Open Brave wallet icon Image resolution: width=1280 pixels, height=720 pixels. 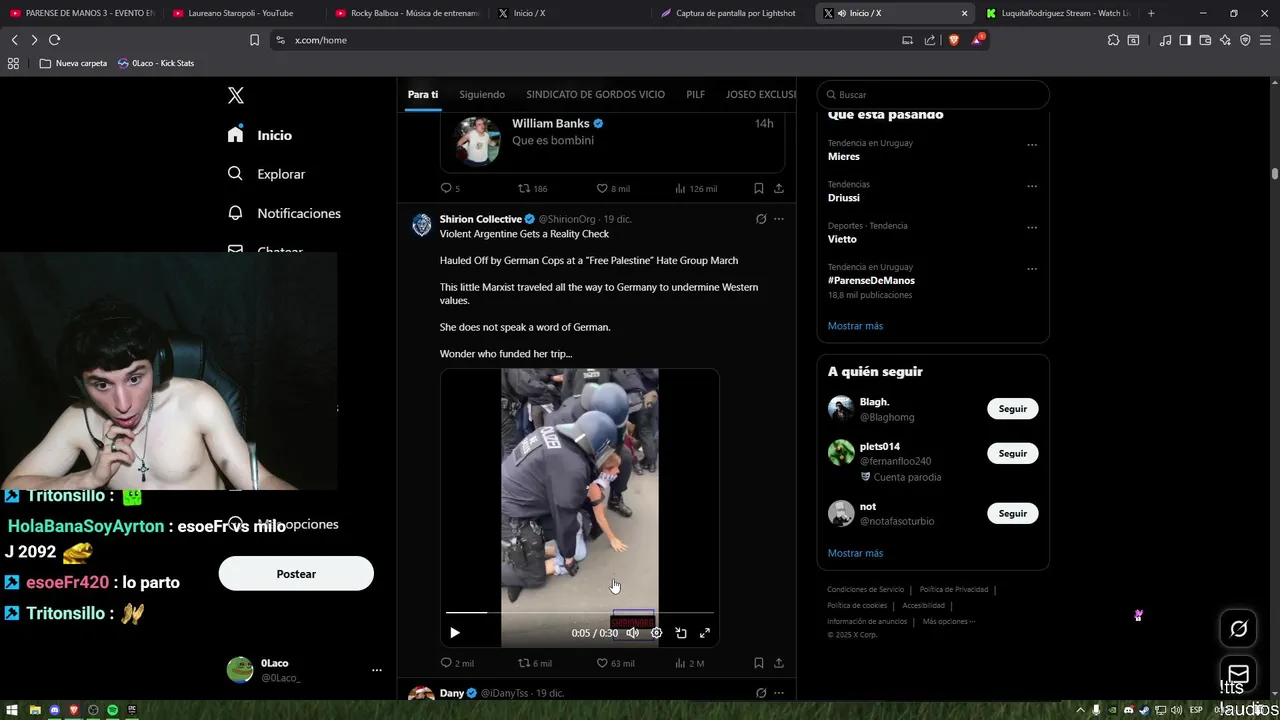tap(1205, 40)
